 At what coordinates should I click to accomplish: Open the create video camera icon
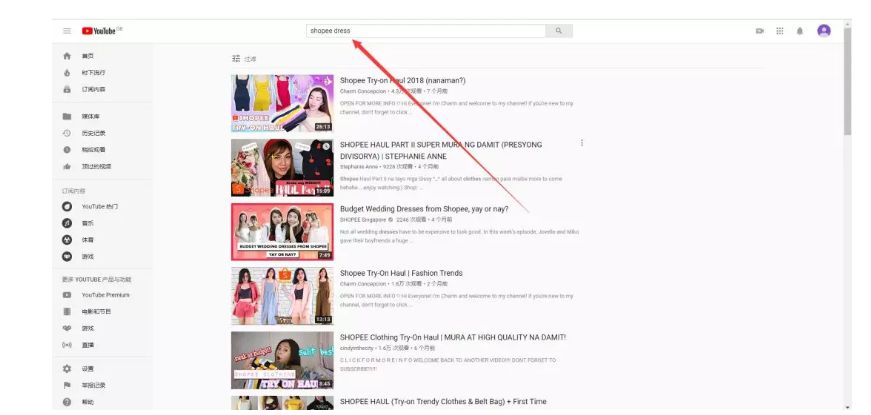click(x=760, y=31)
